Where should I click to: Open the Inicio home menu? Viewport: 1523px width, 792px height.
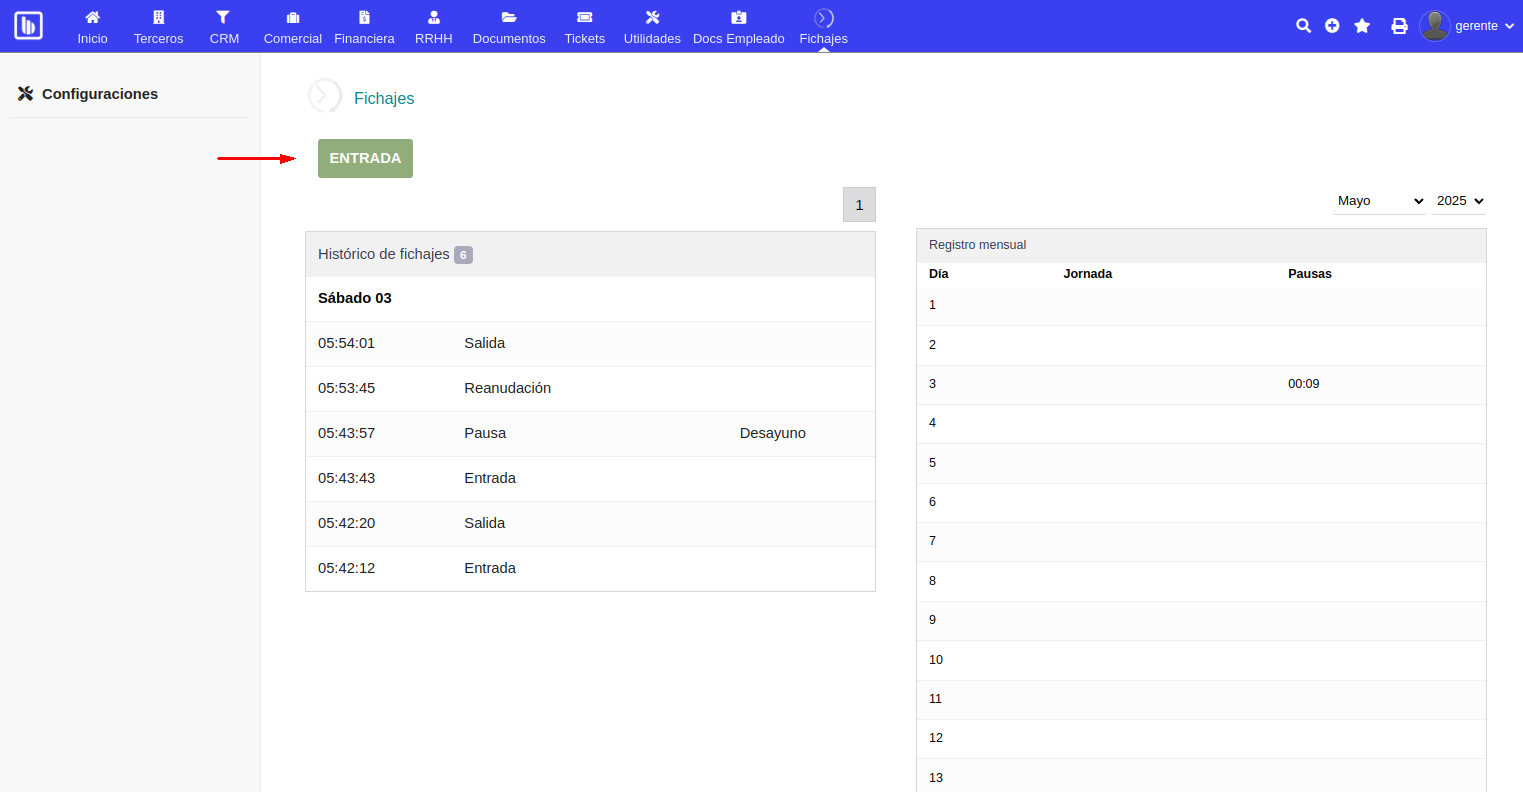[92, 27]
